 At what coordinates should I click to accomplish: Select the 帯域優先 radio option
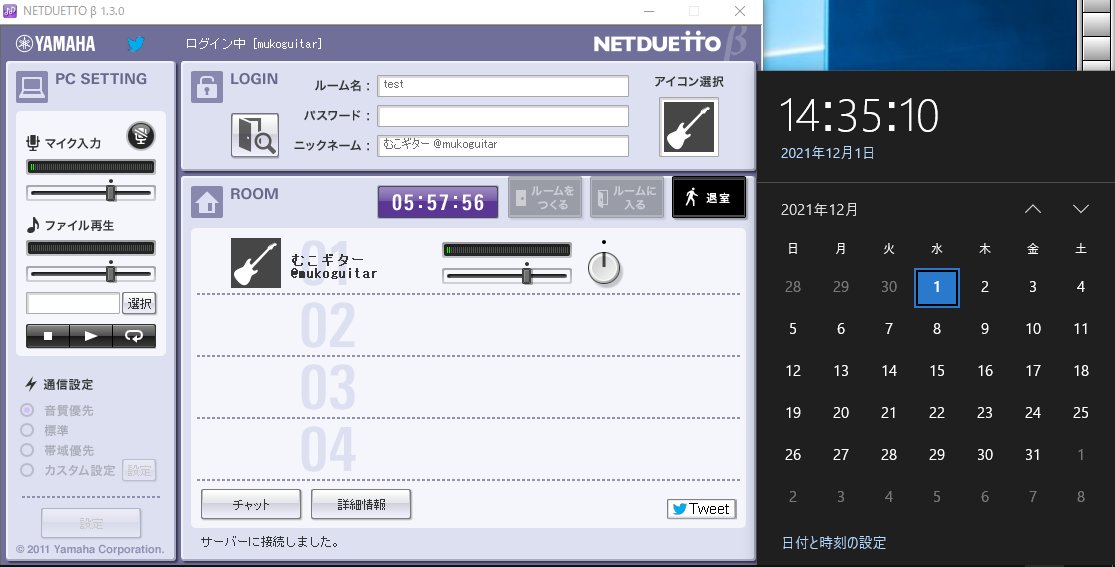(x=27, y=450)
